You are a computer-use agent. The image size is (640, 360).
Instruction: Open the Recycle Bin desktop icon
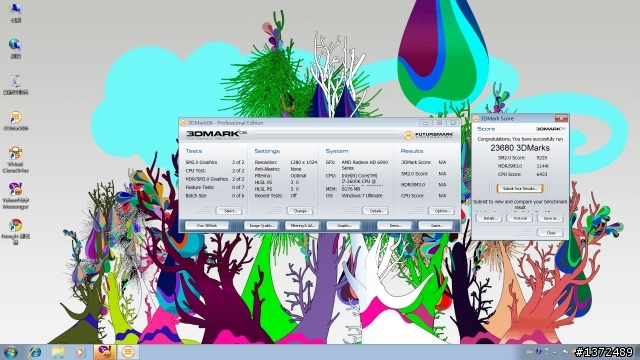coord(15,84)
